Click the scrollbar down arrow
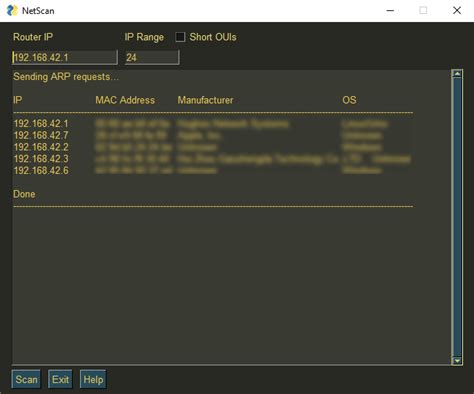Viewport: 474px width, 394px height. 457,361
